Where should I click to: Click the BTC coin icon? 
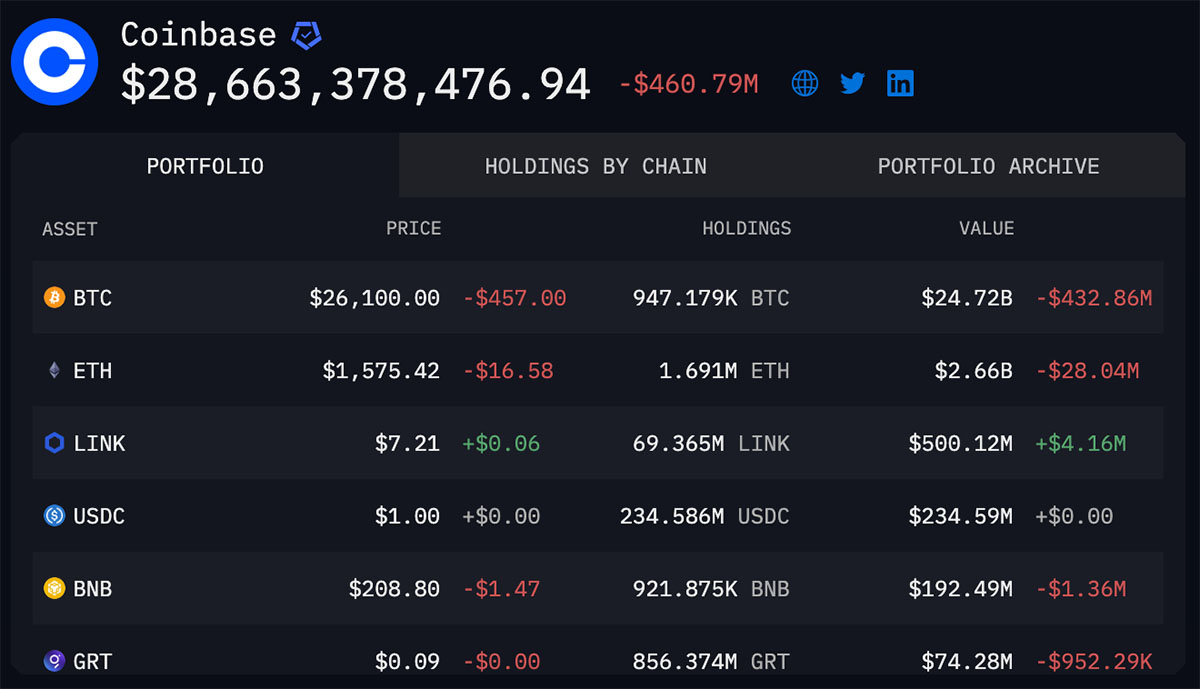click(x=54, y=298)
